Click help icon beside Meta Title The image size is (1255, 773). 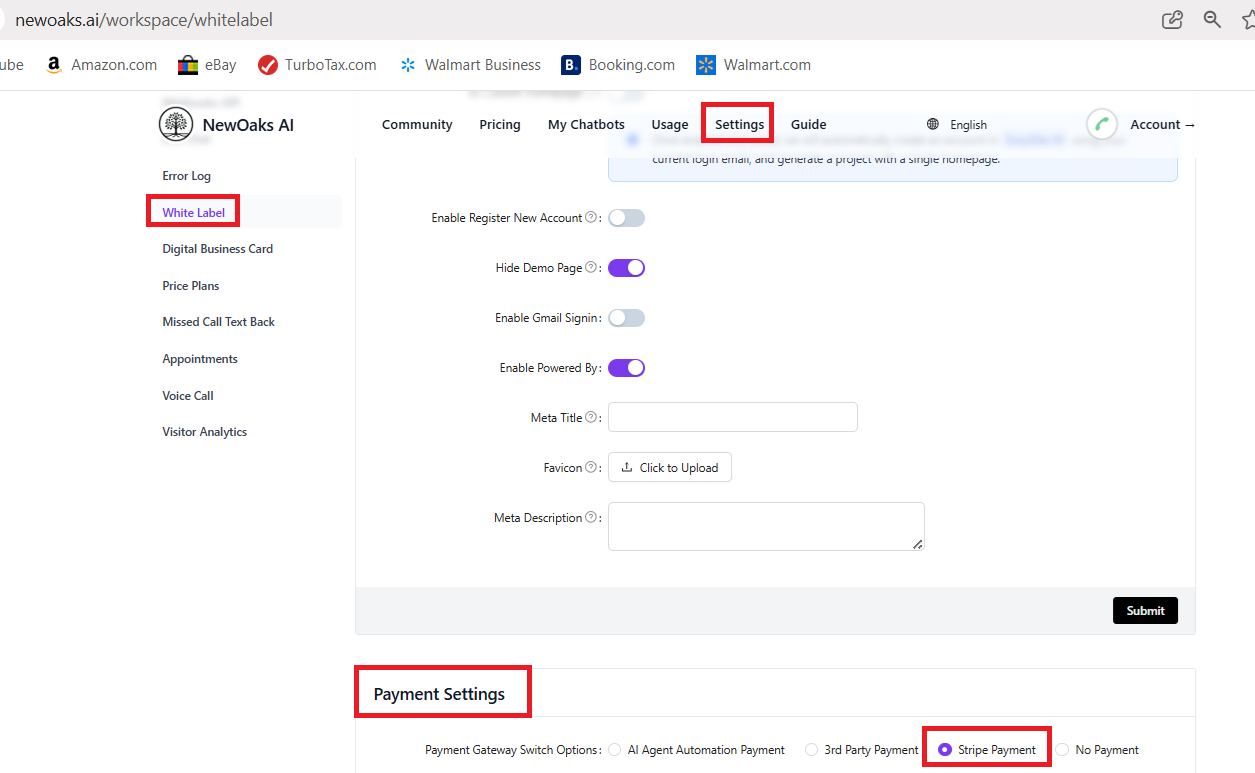point(591,418)
